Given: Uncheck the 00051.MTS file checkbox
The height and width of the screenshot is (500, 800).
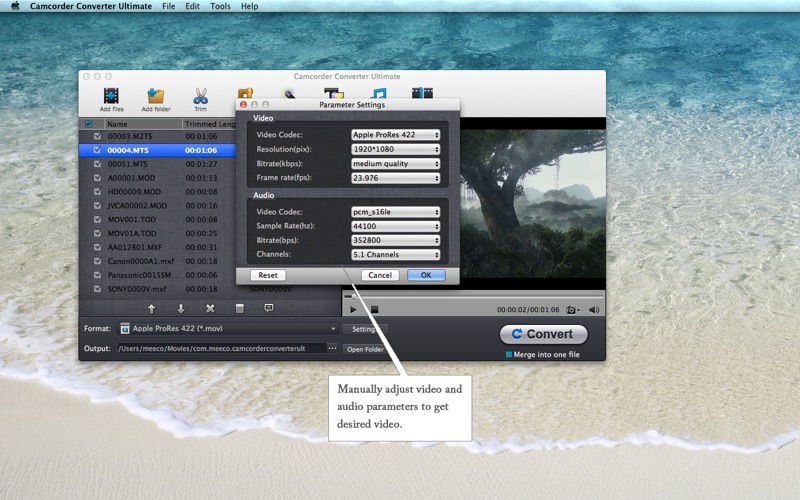Looking at the screenshot, I should [97, 164].
